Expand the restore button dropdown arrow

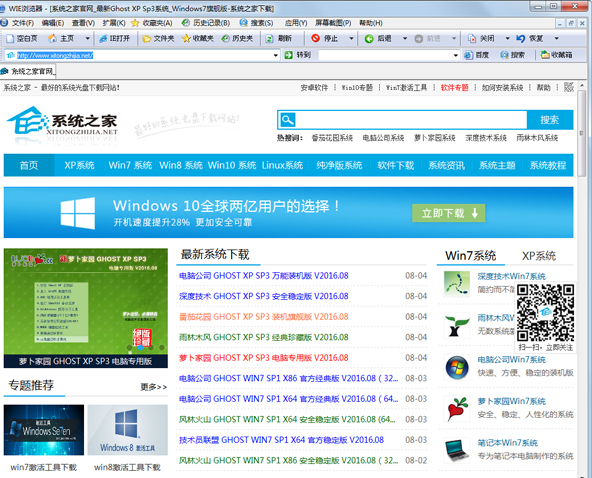(557, 39)
